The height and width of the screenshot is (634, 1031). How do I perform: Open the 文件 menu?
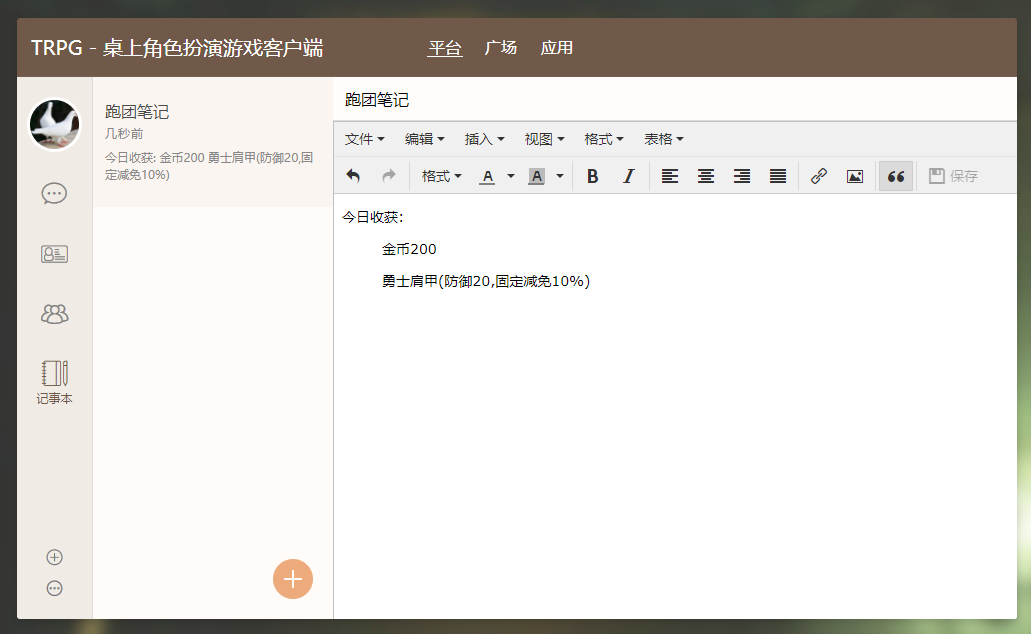click(x=364, y=139)
